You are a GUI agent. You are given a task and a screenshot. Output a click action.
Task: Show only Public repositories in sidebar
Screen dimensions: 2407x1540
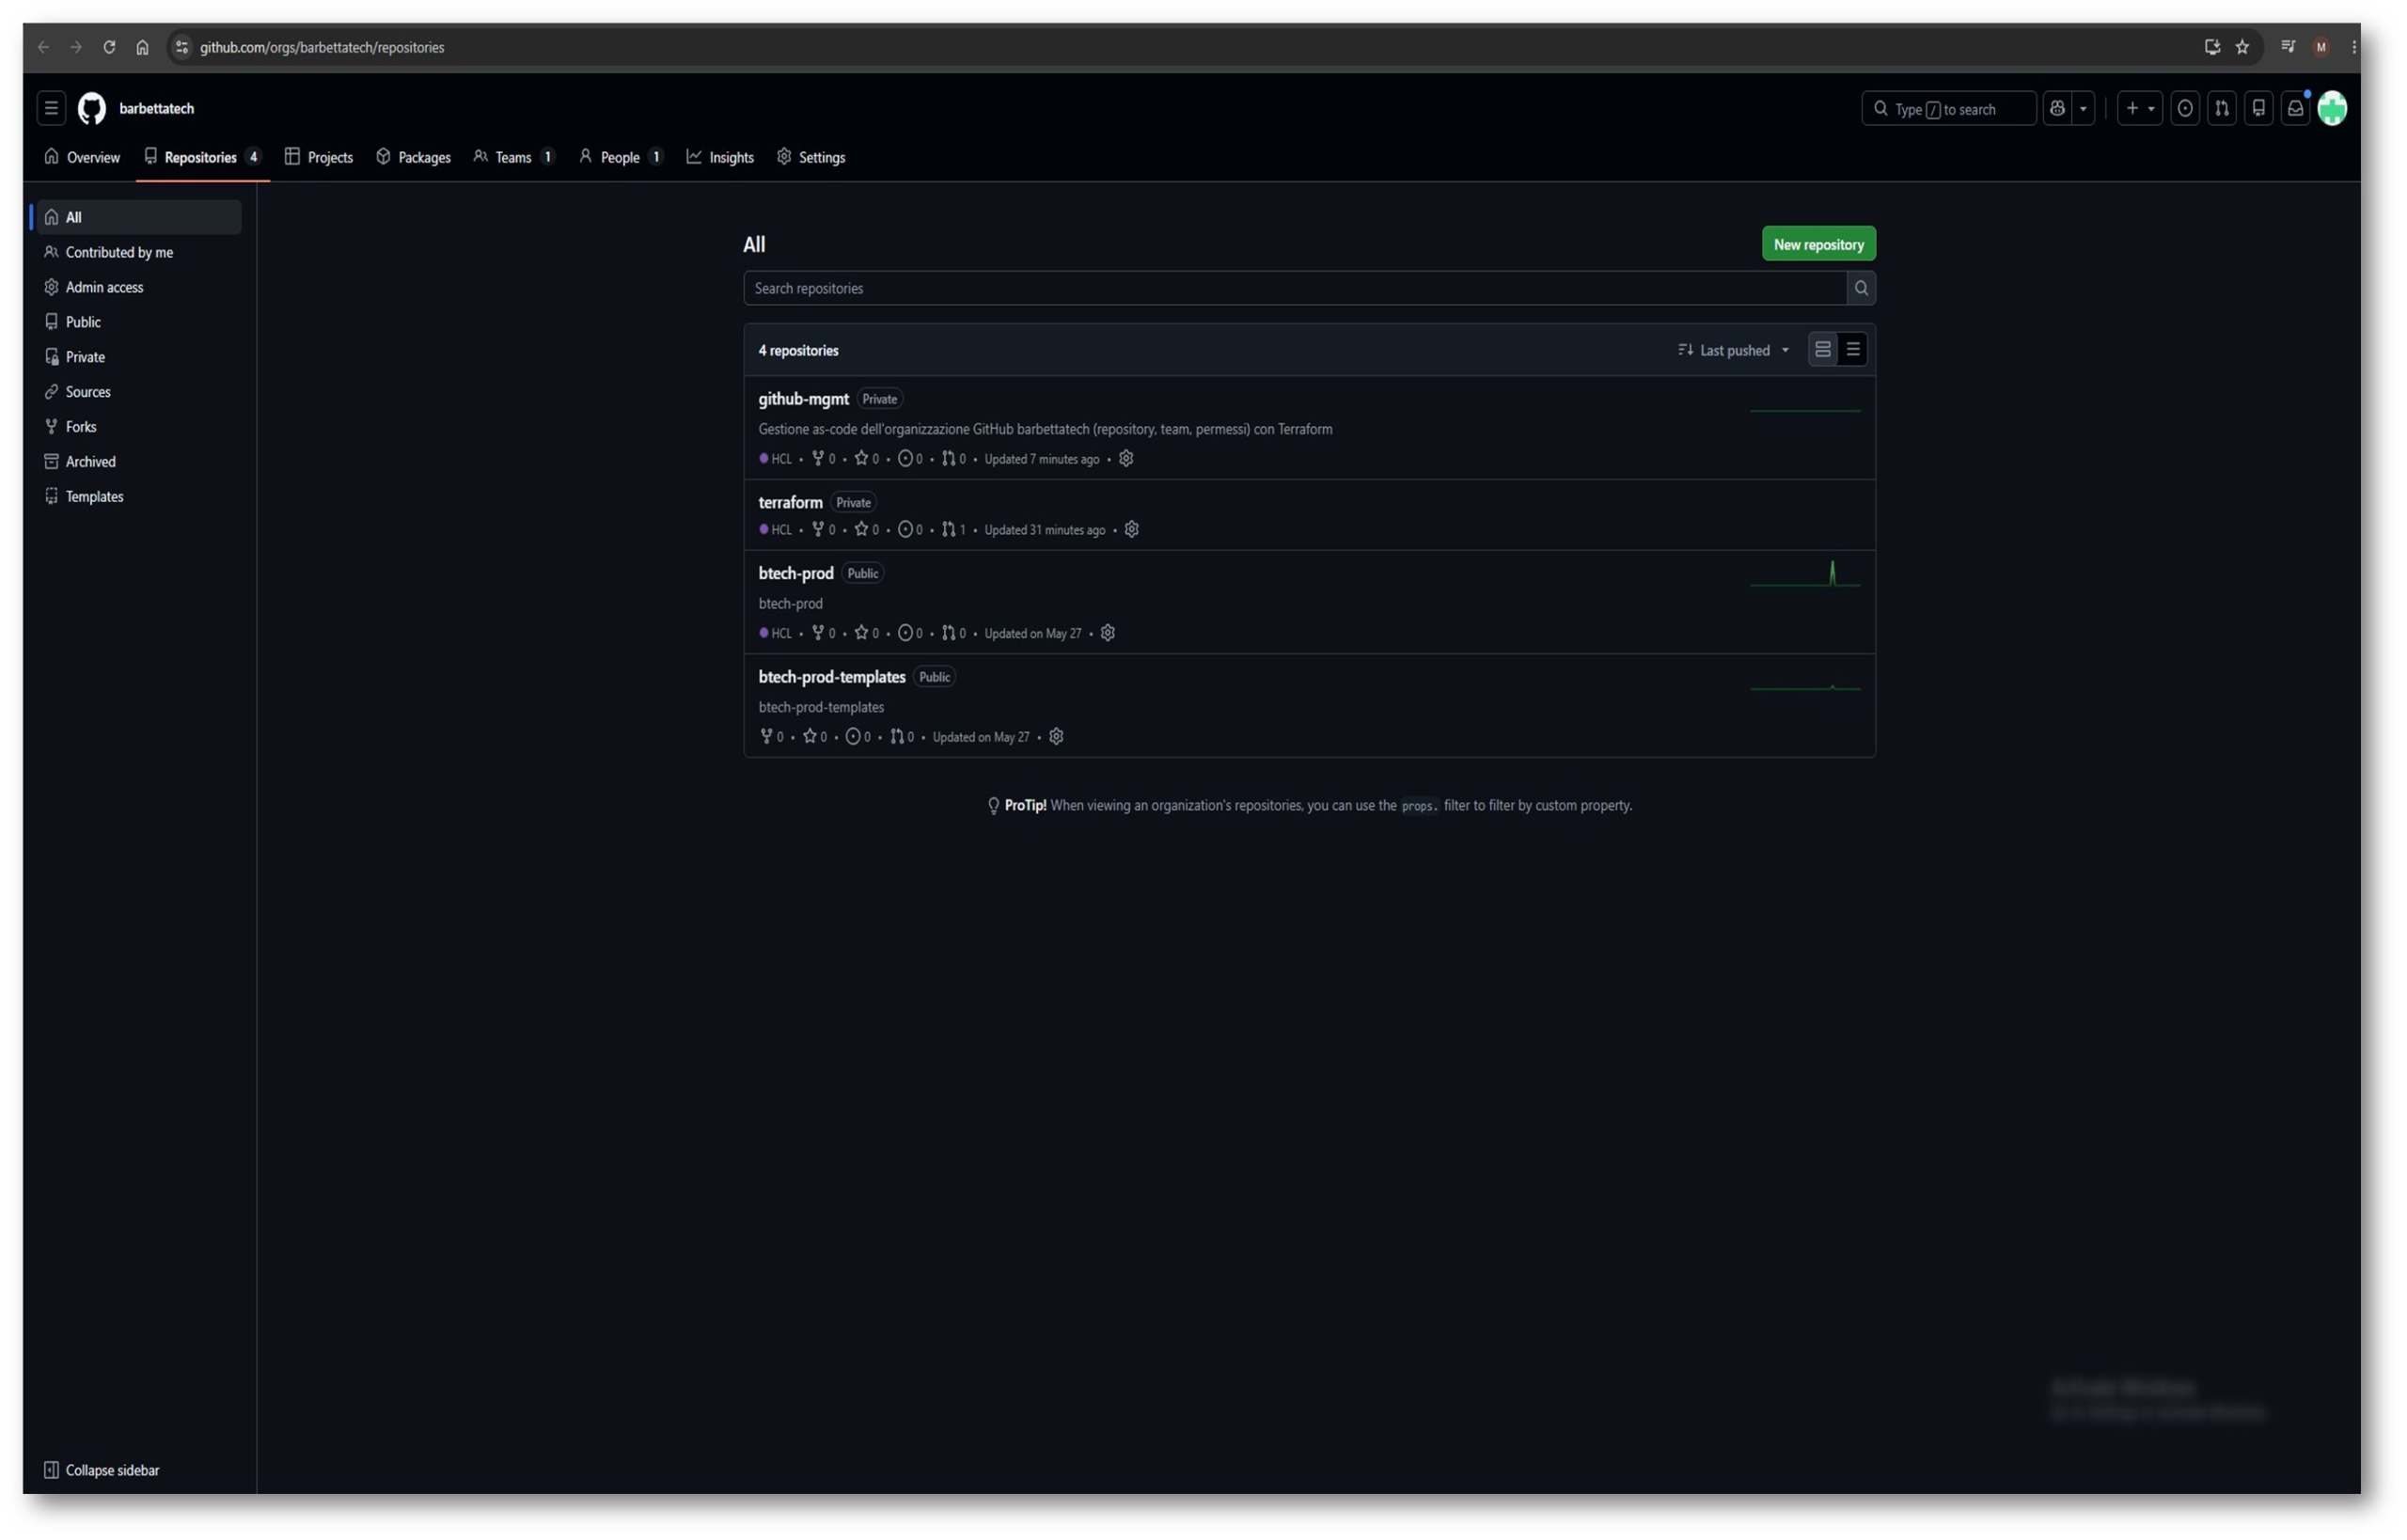point(137,322)
